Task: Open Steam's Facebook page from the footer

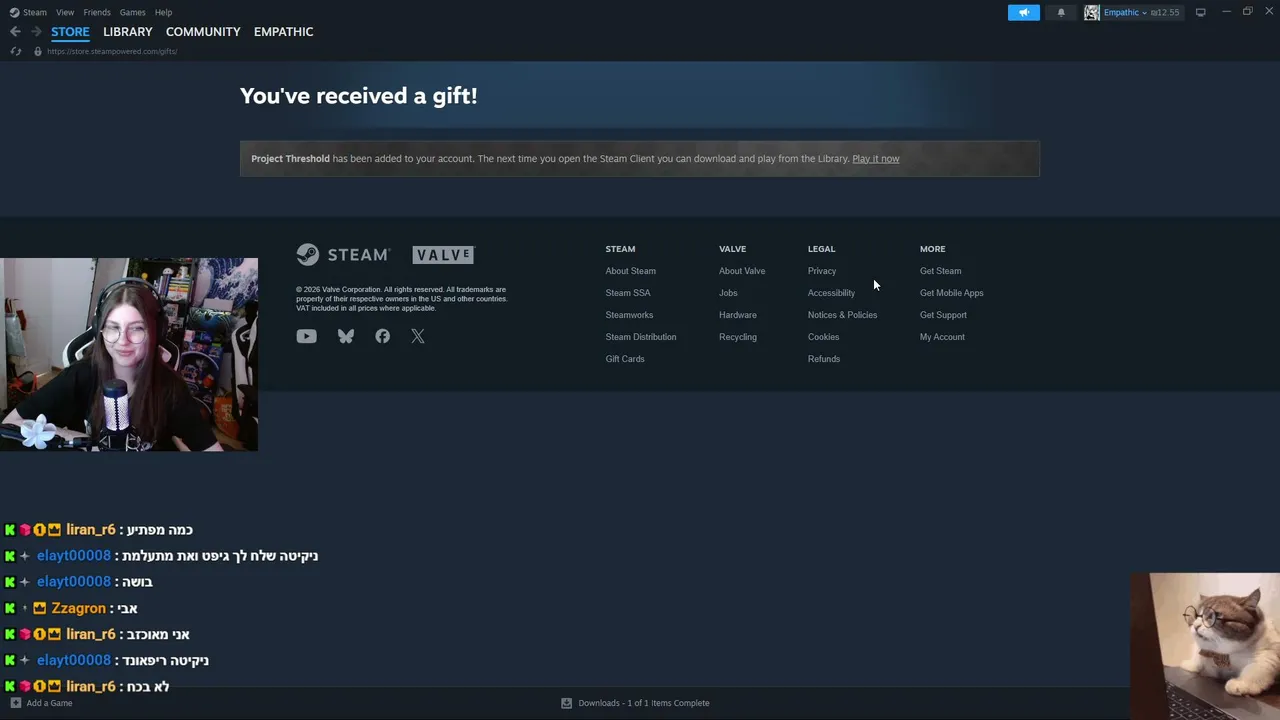Action: click(382, 337)
